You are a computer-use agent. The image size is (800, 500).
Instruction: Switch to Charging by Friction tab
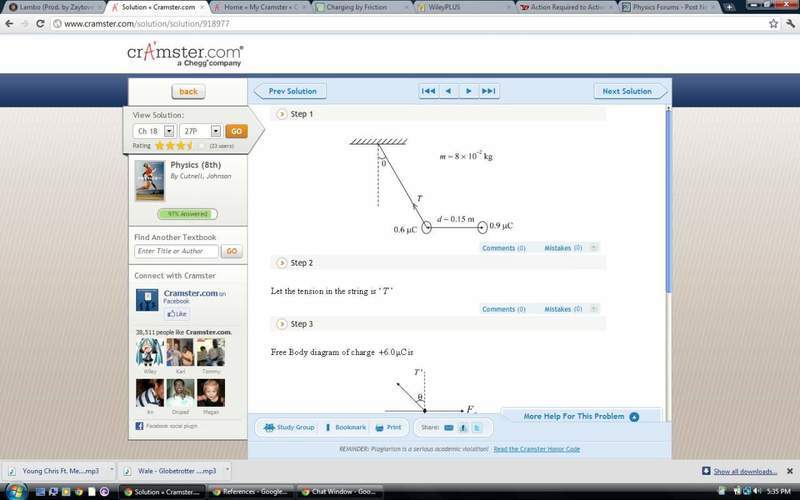361,7
